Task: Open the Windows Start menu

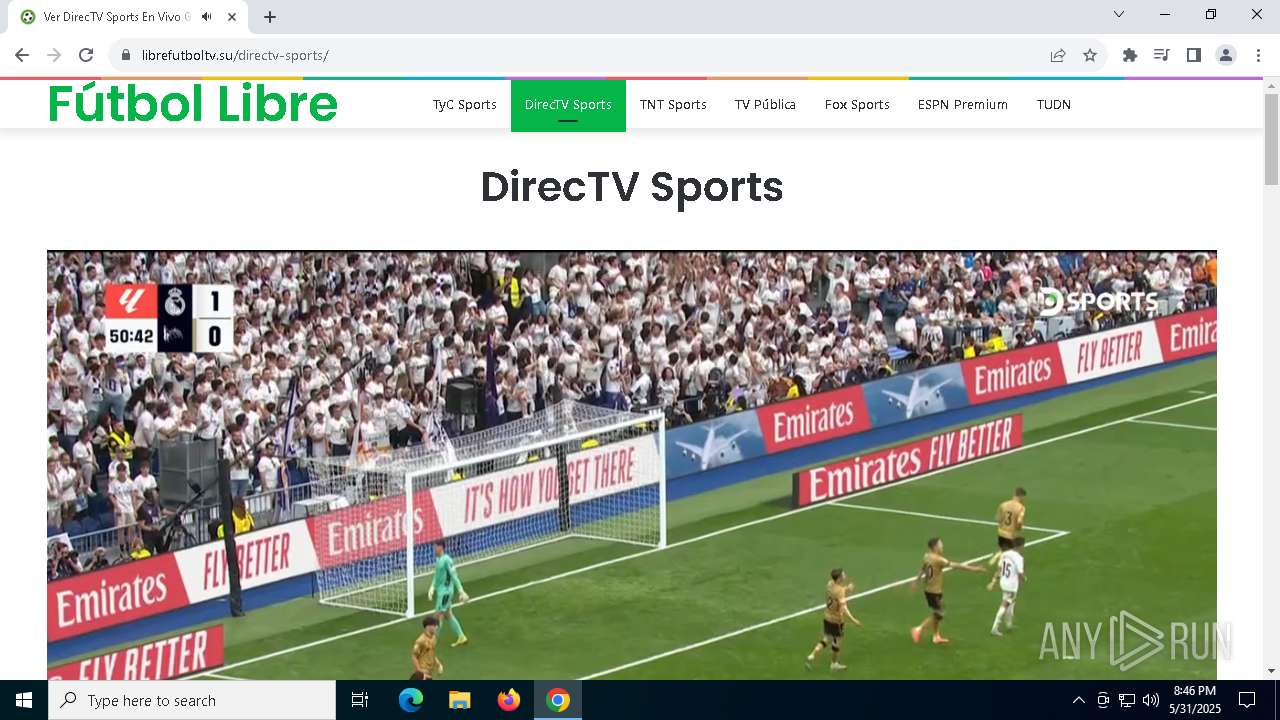Action: click(24, 700)
